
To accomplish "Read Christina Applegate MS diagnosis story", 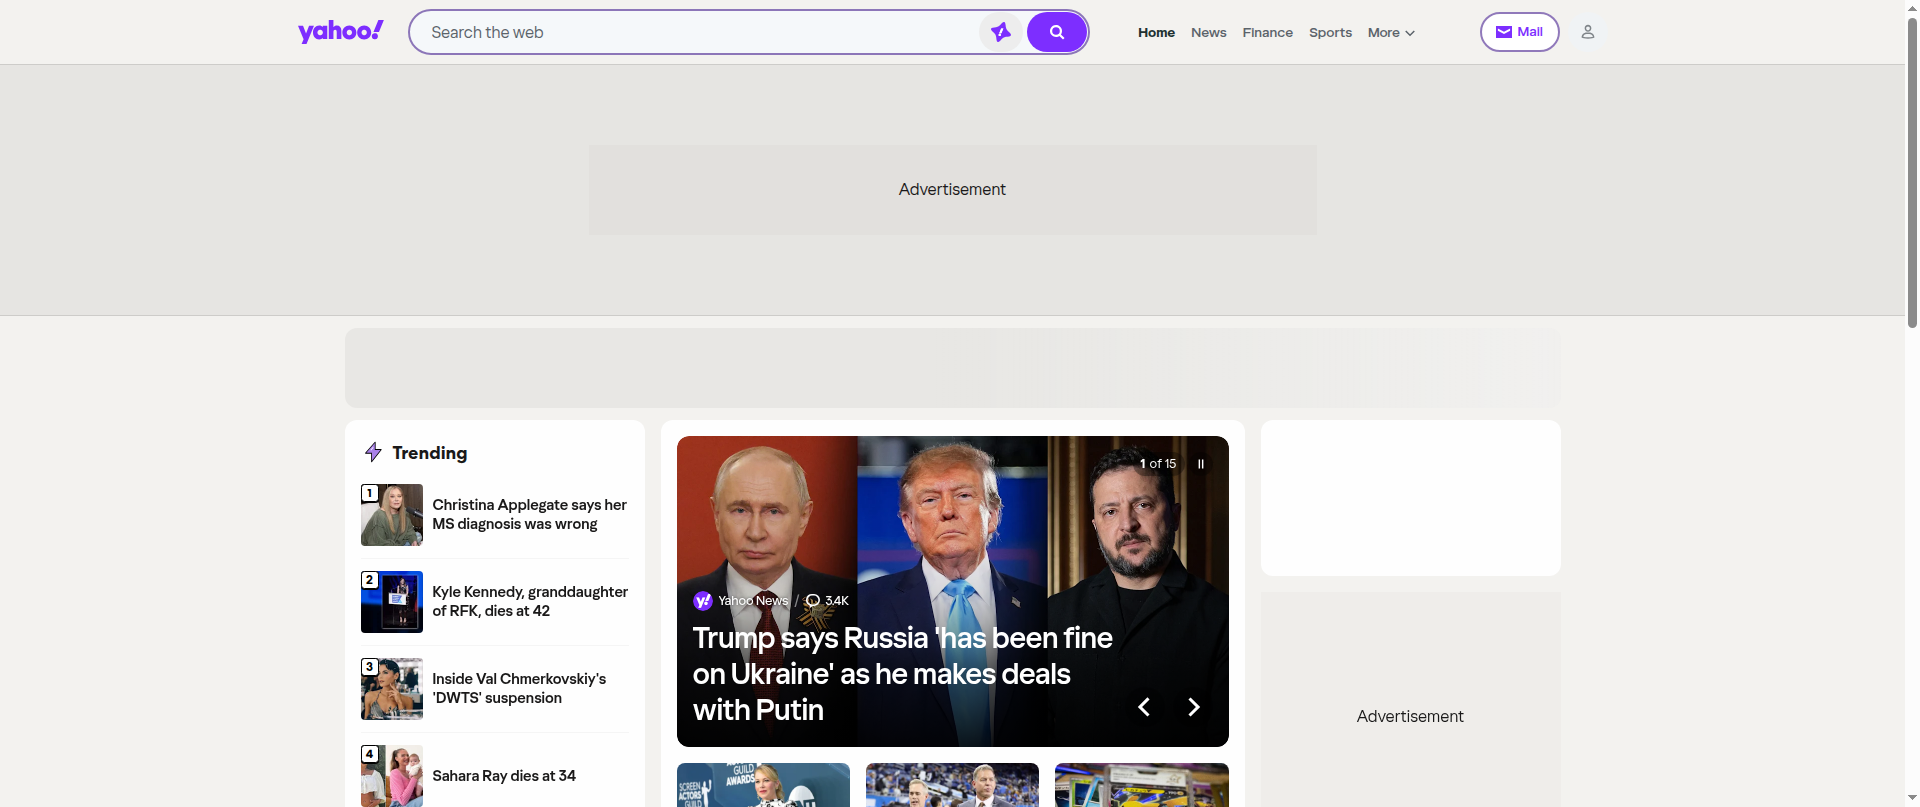I will (530, 514).
